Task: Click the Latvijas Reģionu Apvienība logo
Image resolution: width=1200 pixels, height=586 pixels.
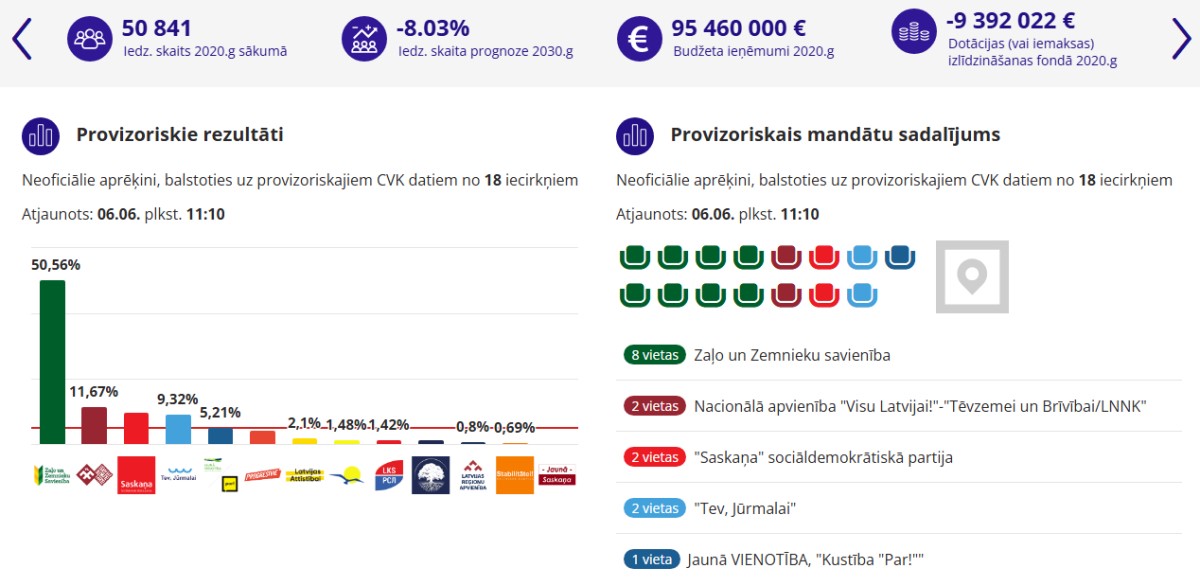Action: click(473, 475)
